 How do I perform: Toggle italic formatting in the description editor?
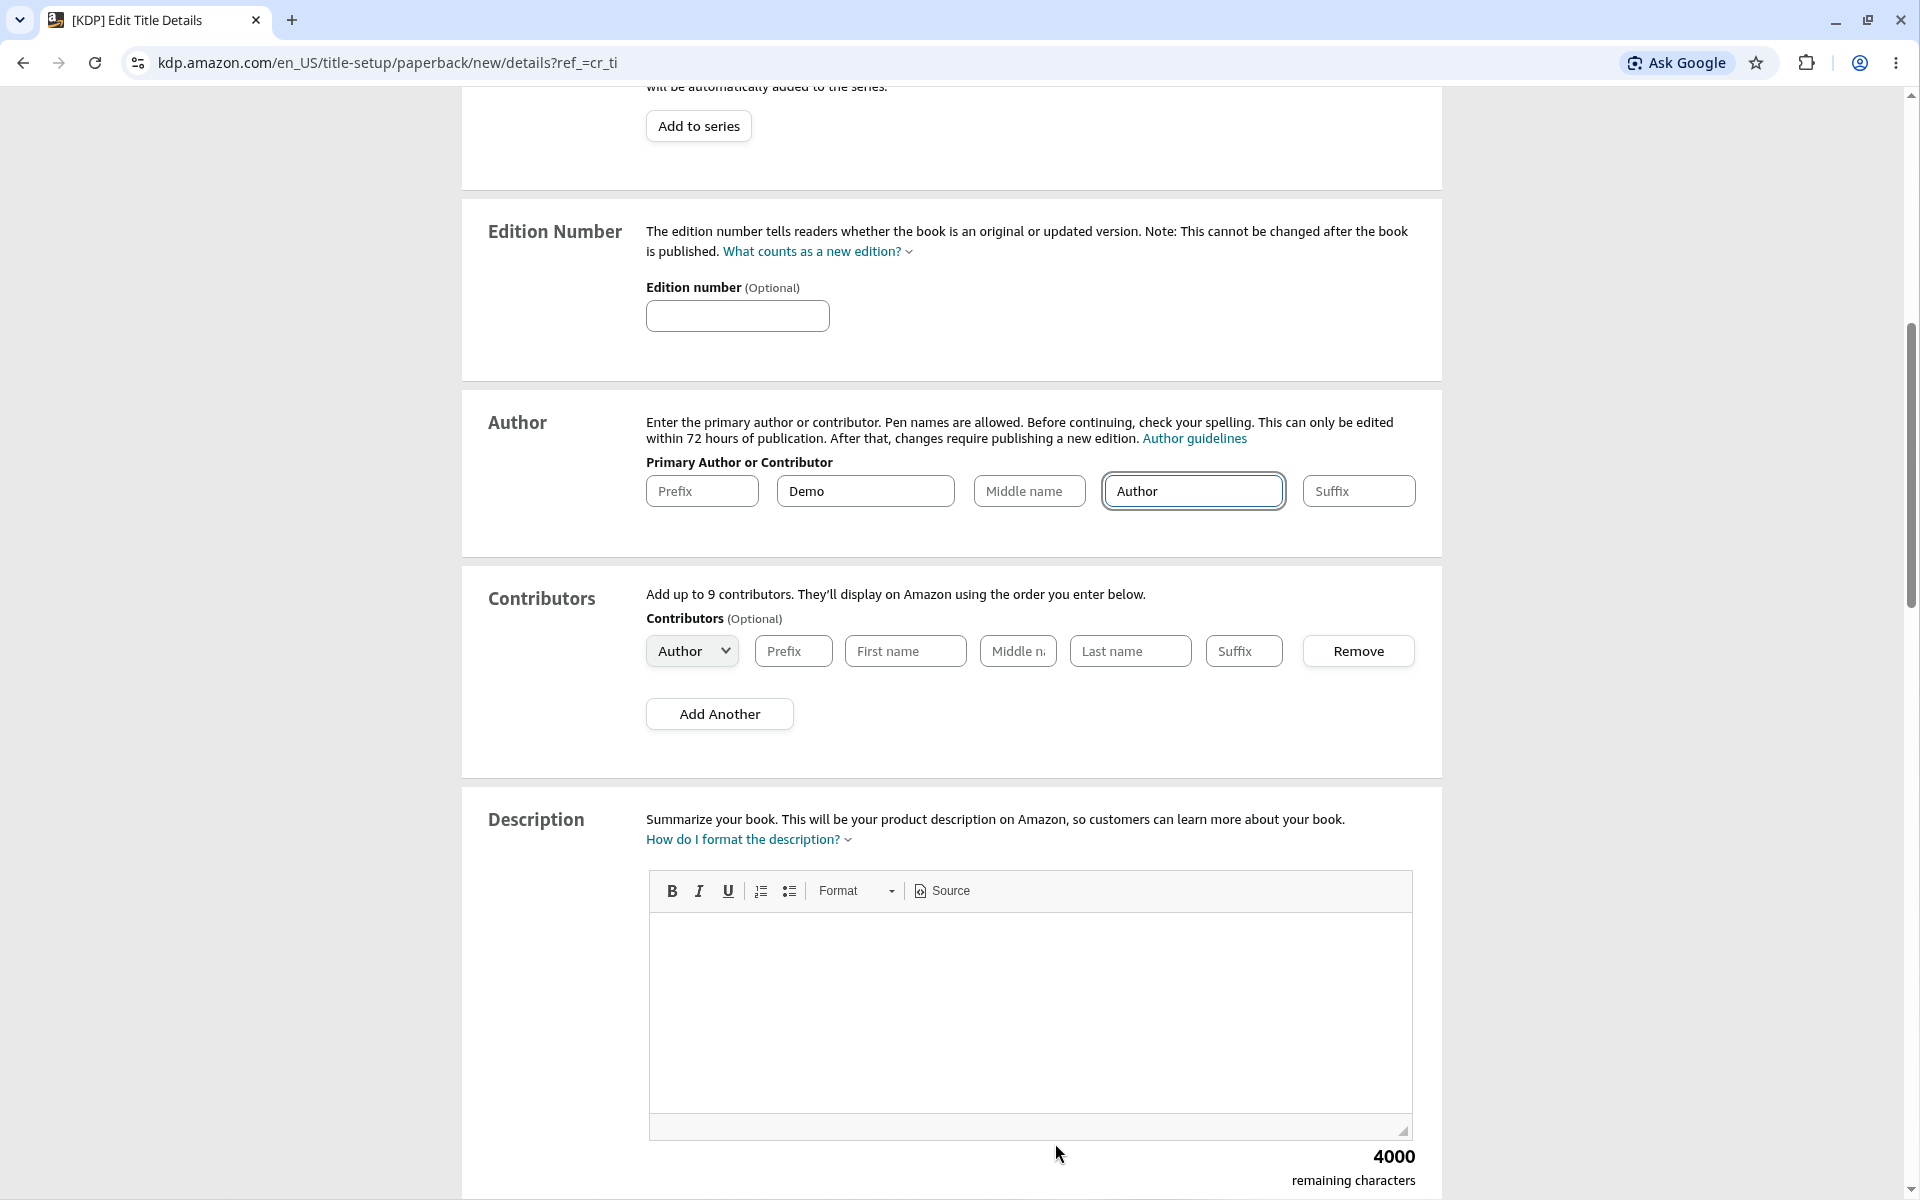(700, 891)
